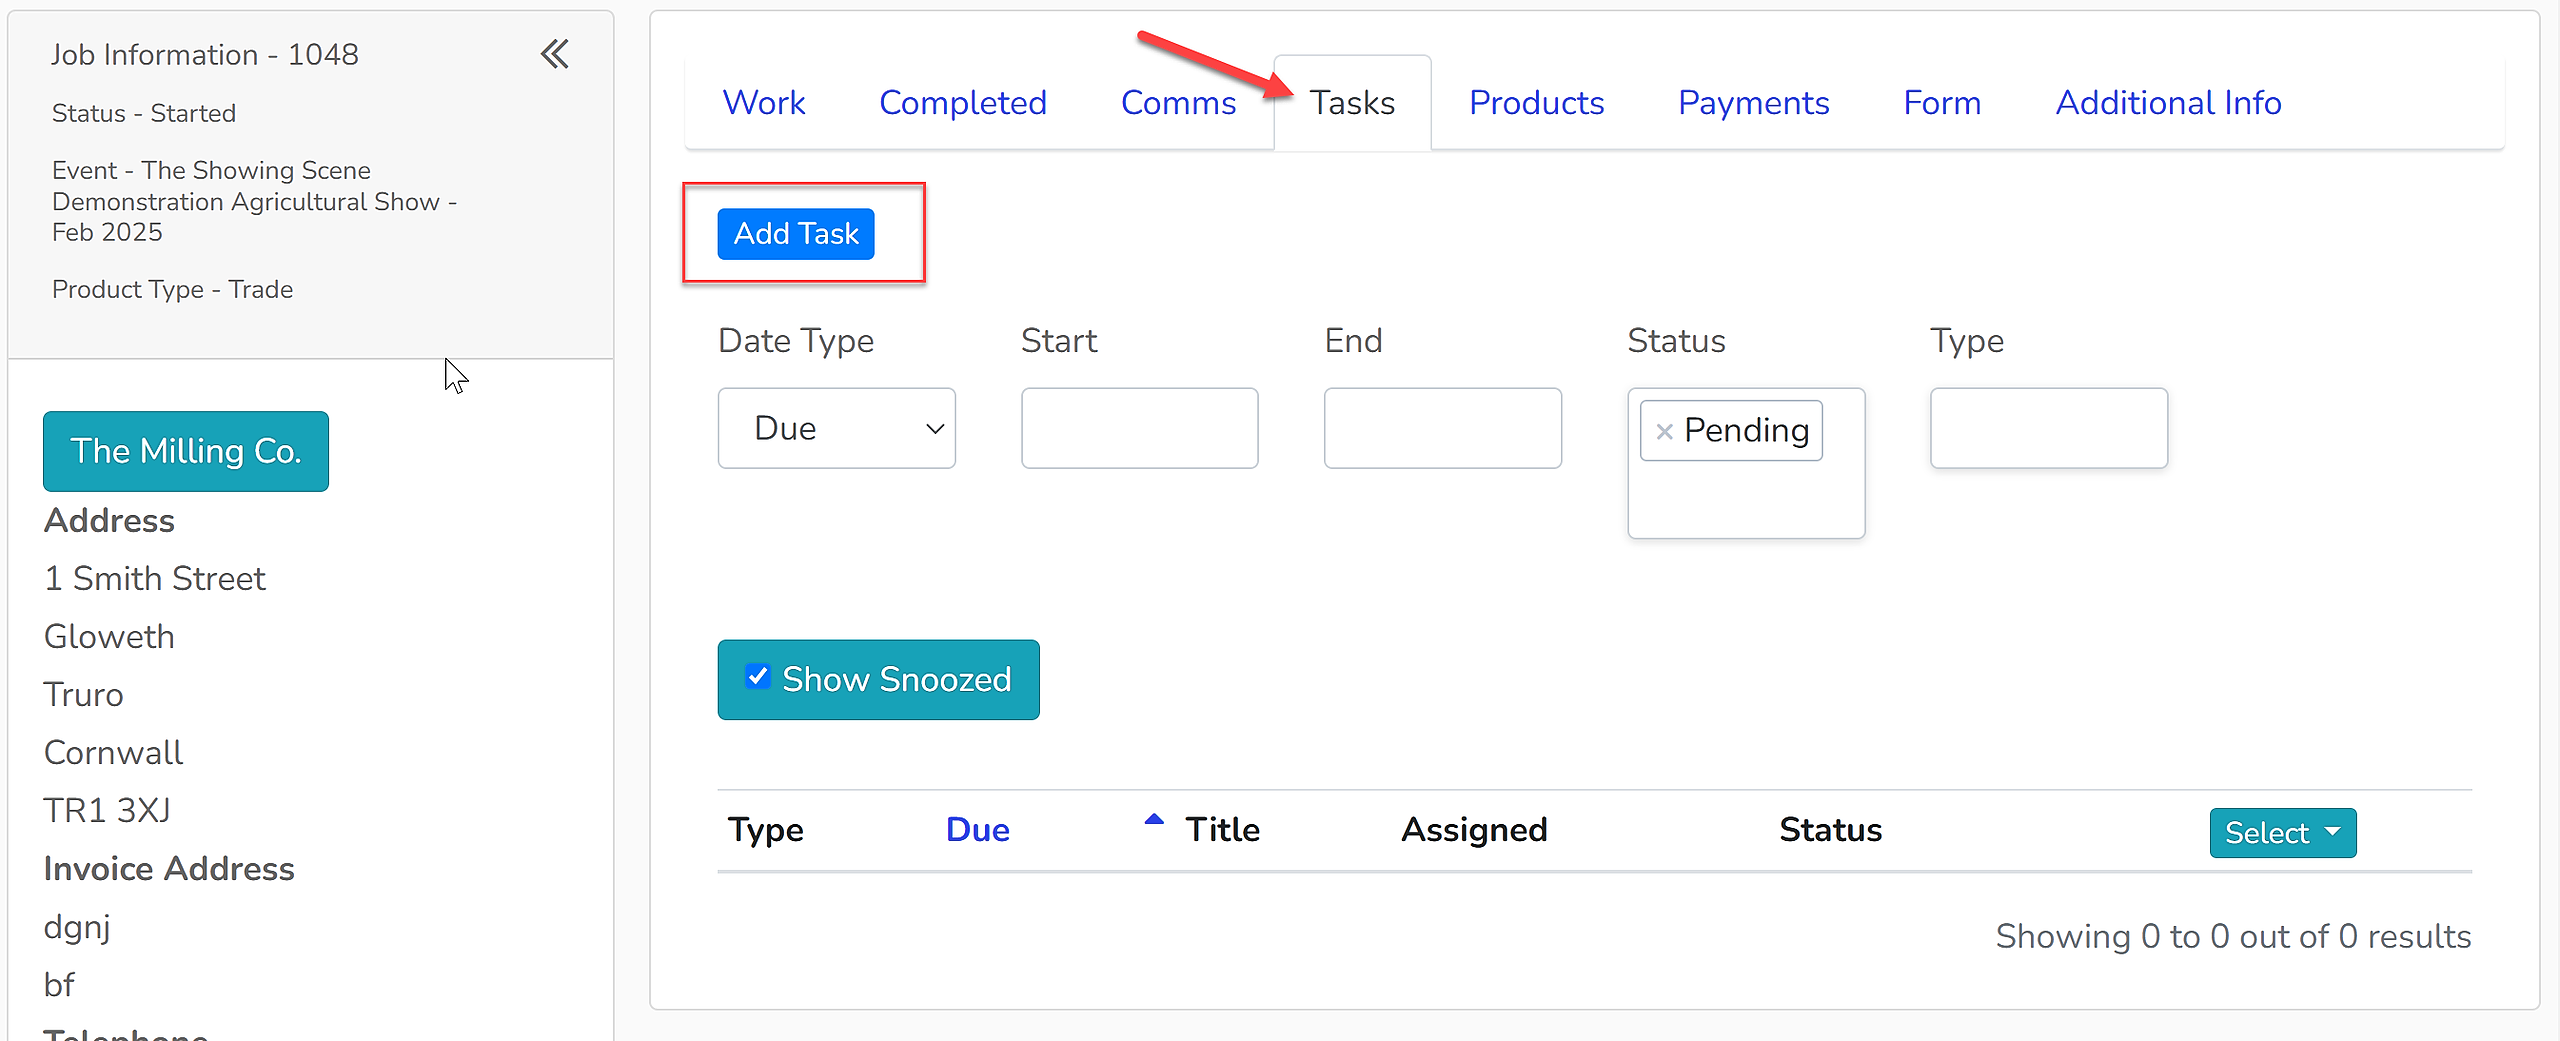The height and width of the screenshot is (1041, 2560).
Task: Select the Tasks tab
Action: click(1352, 102)
